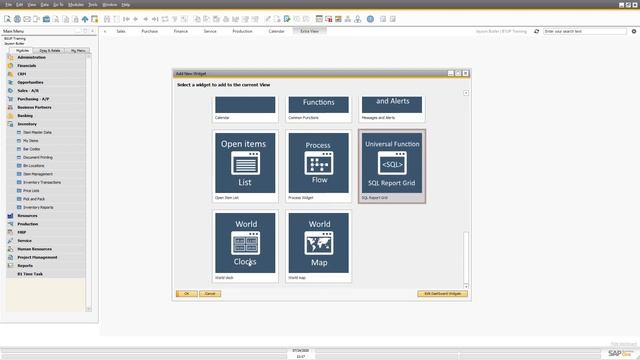Switch to the Production cockpit tab
Viewport: 640px width, 360px height.
click(242, 31)
